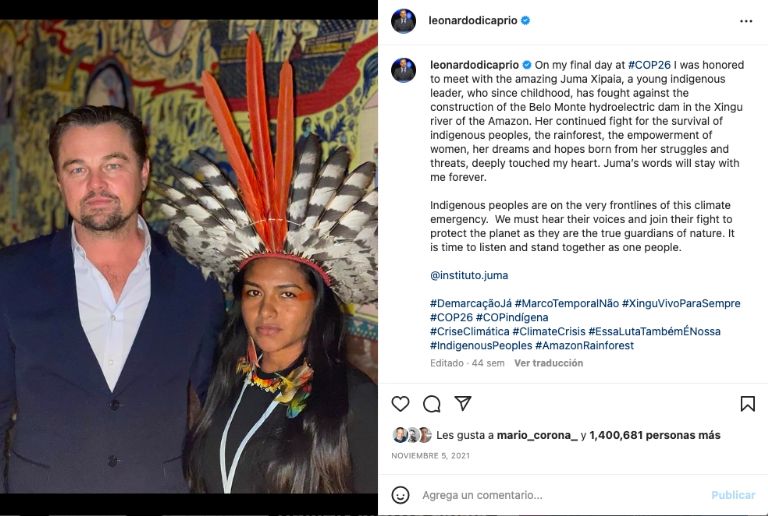Open the #DemarcaçãoJá hashtag

[x=470, y=303]
